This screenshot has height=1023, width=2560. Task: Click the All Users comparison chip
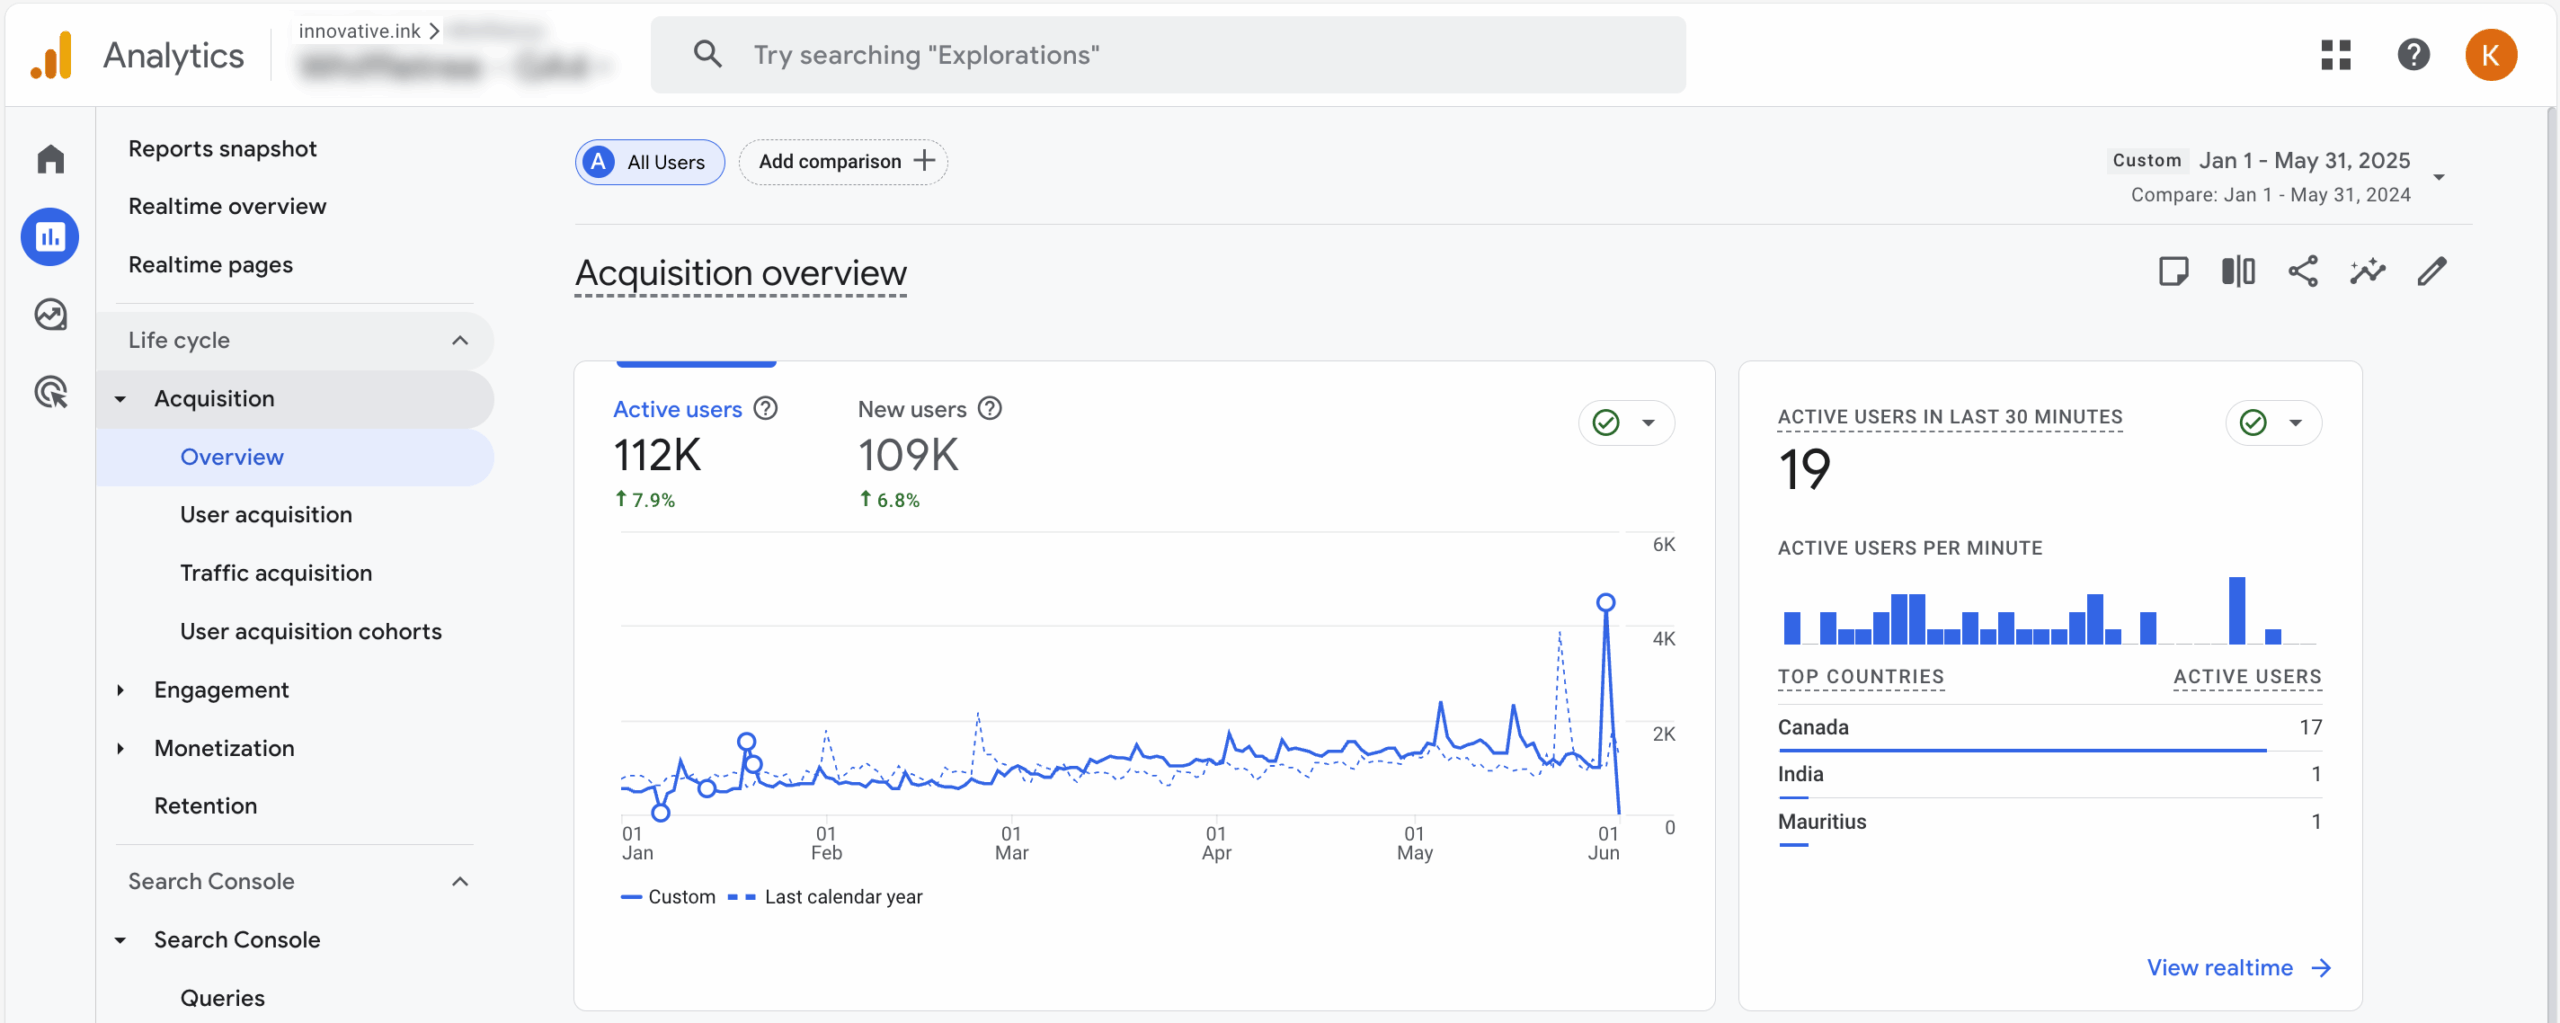(x=650, y=162)
